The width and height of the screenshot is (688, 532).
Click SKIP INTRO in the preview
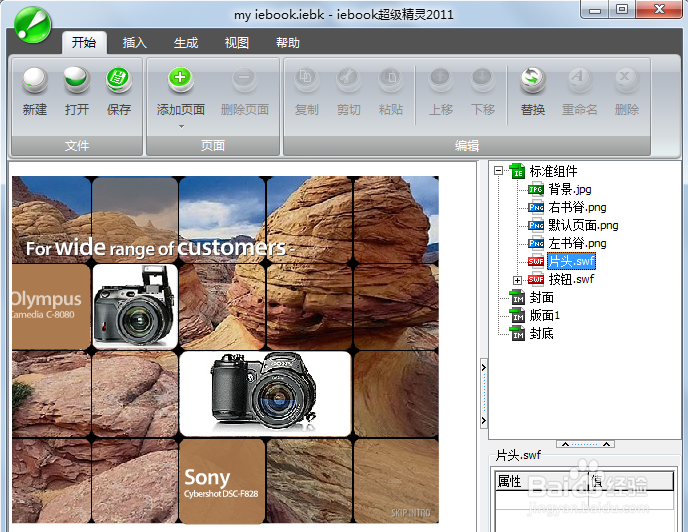coord(411,512)
